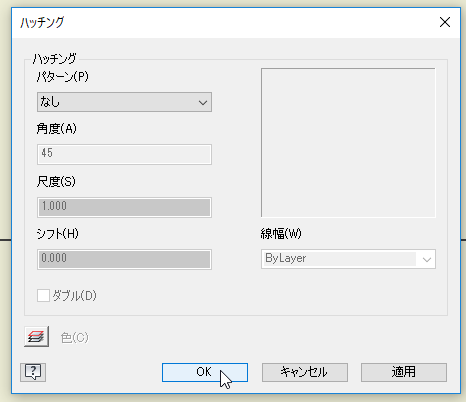Click the 角度 input field showing 45

click(x=124, y=154)
